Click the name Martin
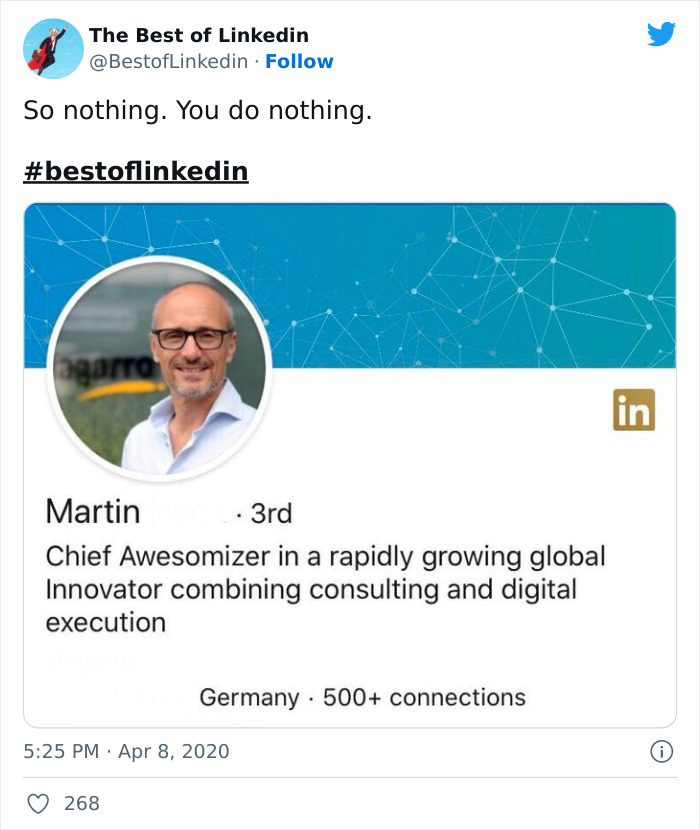Viewport: 700px width, 830px height. [x=93, y=512]
